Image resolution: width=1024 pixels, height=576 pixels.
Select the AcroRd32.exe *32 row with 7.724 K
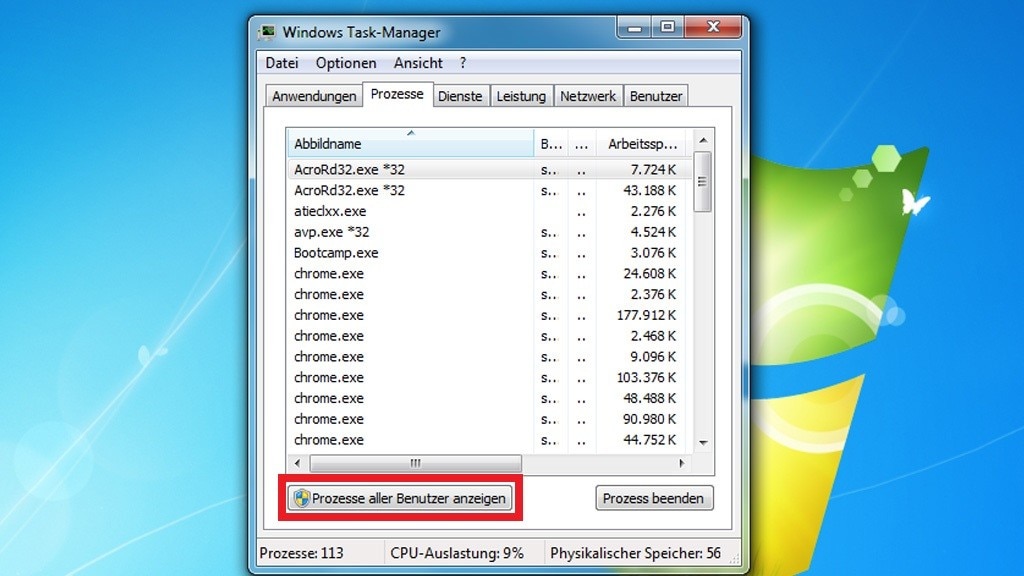(x=488, y=169)
